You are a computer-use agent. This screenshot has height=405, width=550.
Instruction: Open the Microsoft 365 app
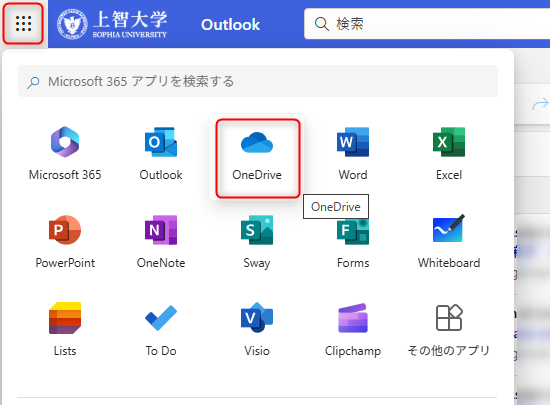tap(65, 154)
